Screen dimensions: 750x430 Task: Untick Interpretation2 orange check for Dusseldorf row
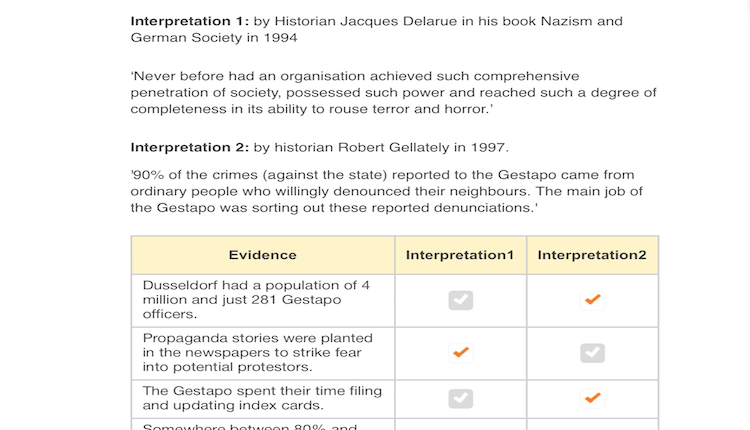[592, 300]
